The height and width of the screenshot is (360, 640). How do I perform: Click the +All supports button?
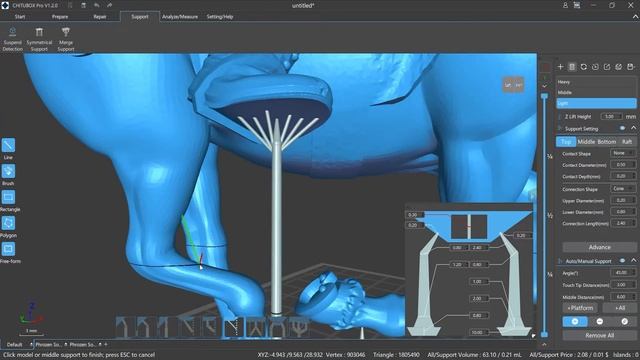[x=620, y=308]
